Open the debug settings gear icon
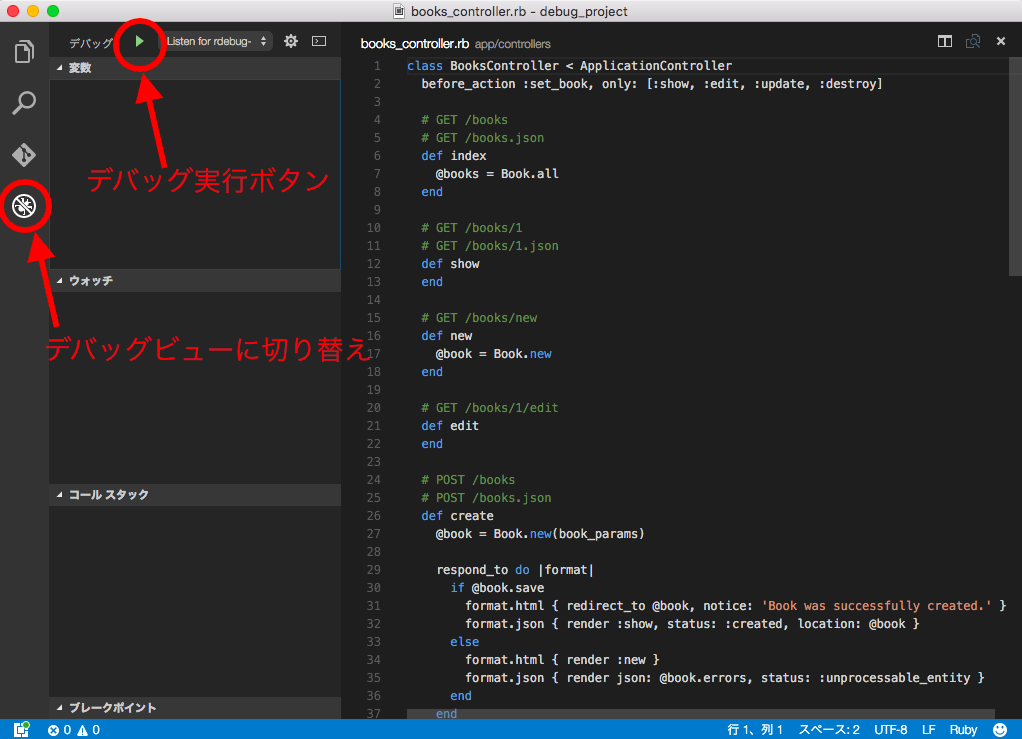Viewport: 1022px width, 739px height. (x=289, y=41)
